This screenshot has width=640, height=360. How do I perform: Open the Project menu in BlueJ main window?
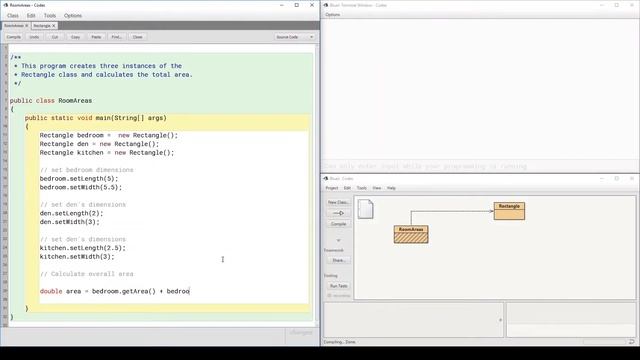click(331, 188)
